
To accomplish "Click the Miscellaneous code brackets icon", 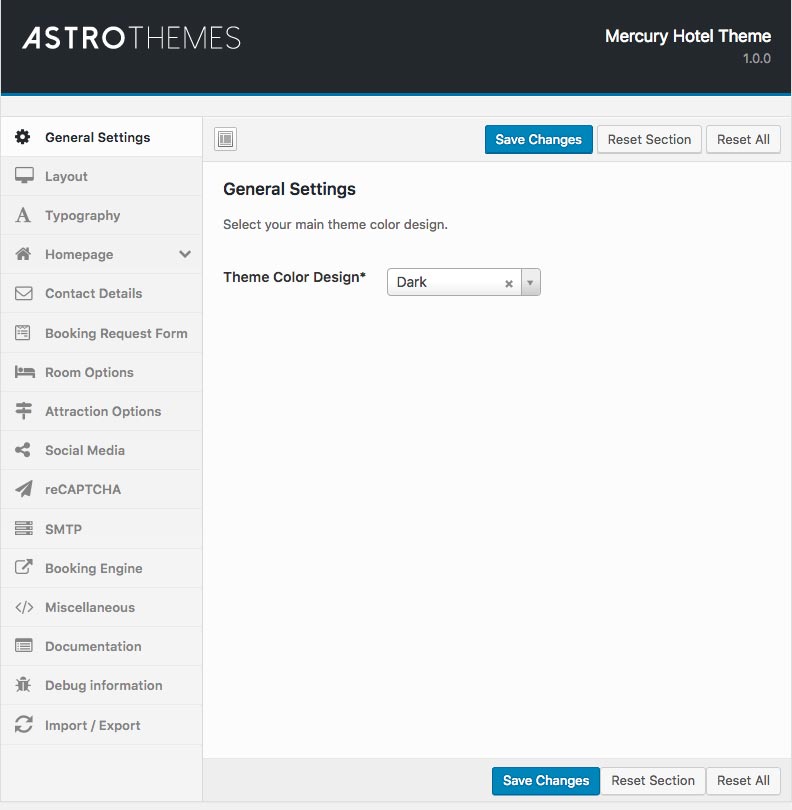I will 24,607.
